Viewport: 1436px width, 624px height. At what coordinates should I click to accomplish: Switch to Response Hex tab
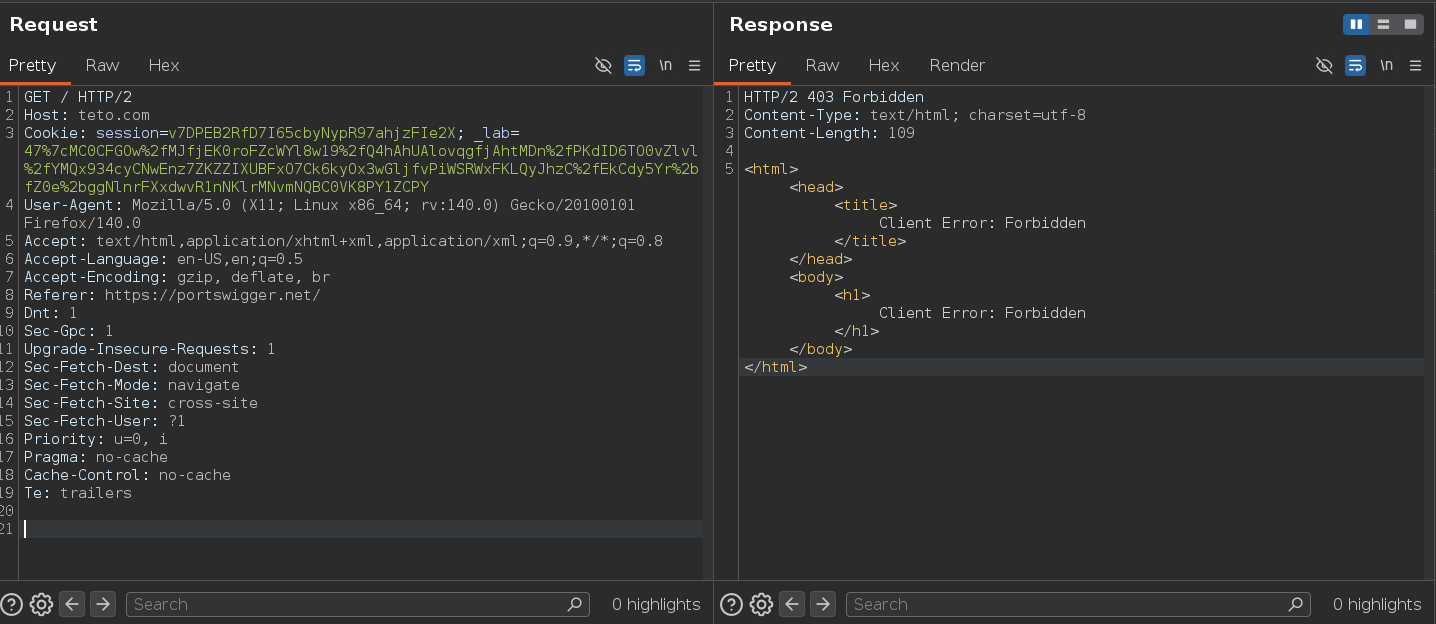click(884, 65)
